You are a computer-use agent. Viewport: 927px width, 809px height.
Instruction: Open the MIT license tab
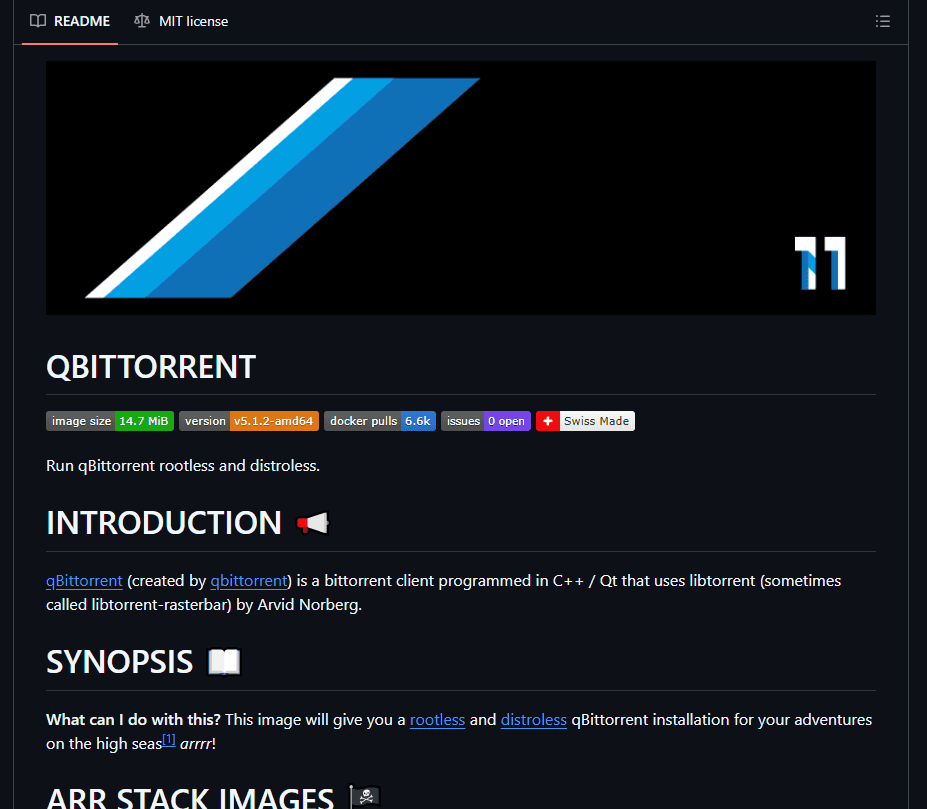click(x=181, y=21)
